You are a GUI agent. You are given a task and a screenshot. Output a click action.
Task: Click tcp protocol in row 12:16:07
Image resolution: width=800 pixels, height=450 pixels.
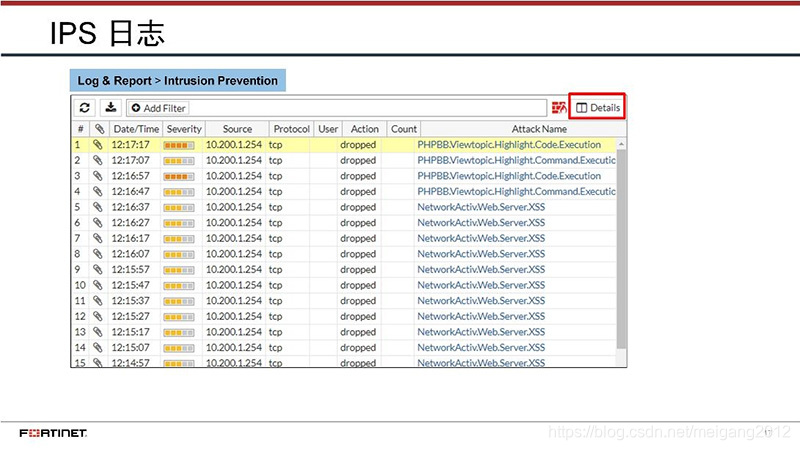pos(276,254)
